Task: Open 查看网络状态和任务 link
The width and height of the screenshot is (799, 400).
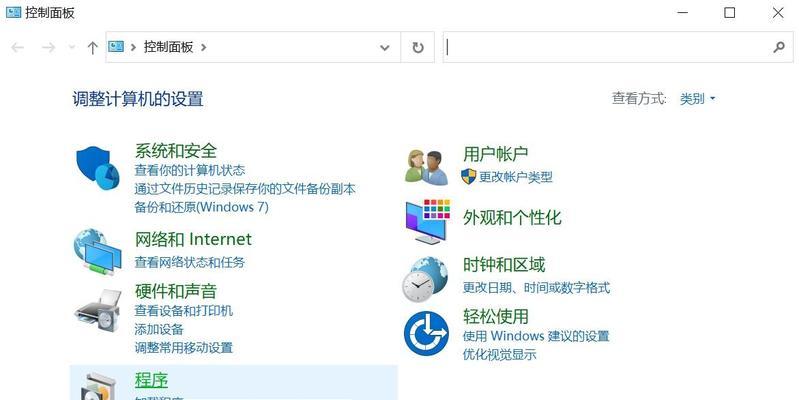Action: [190, 262]
